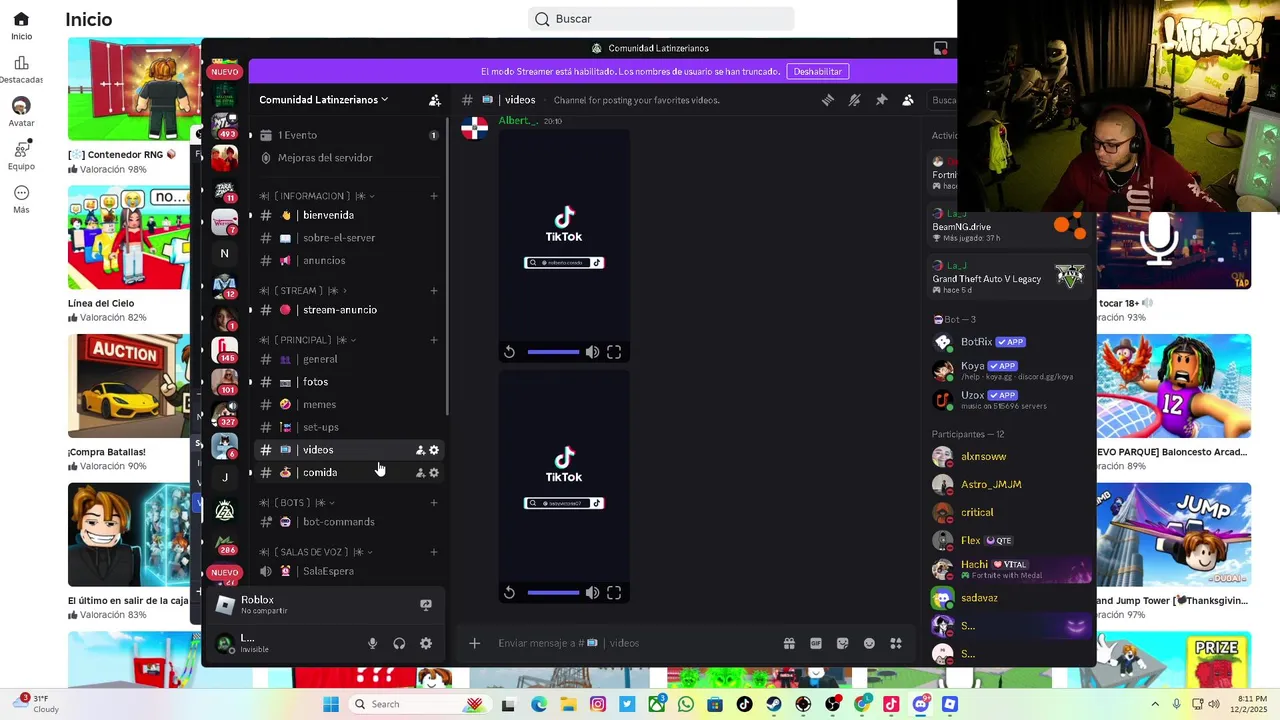Open pinned messages pin icon
This screenshot has height=720, width=1280.
coord(881,100)
